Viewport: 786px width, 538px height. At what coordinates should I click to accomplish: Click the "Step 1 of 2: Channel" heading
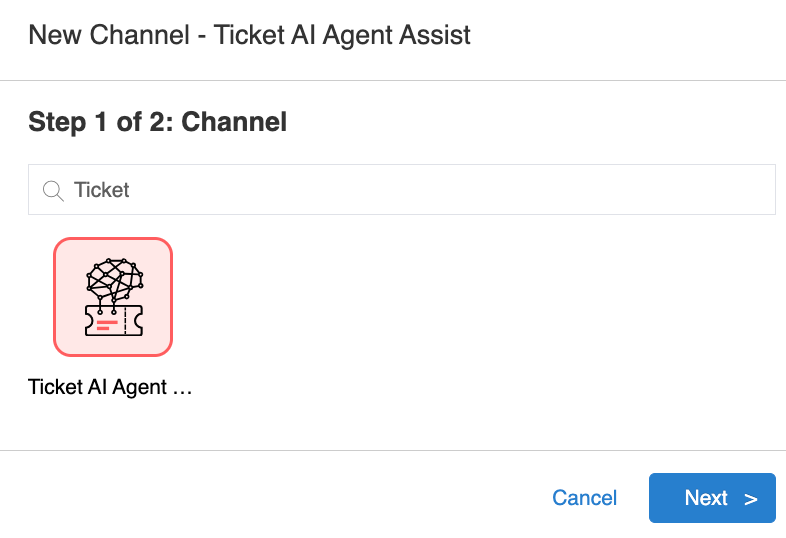pos(158,122)
